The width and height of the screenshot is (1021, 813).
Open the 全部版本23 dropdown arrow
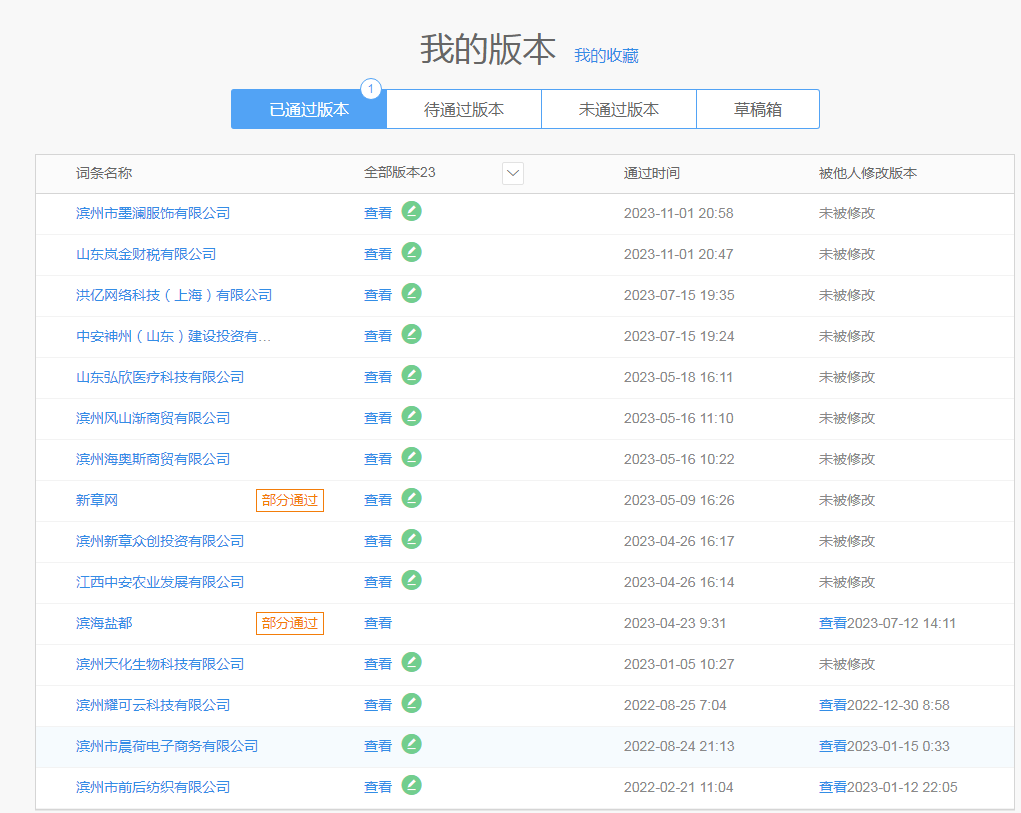coord(513,173)
